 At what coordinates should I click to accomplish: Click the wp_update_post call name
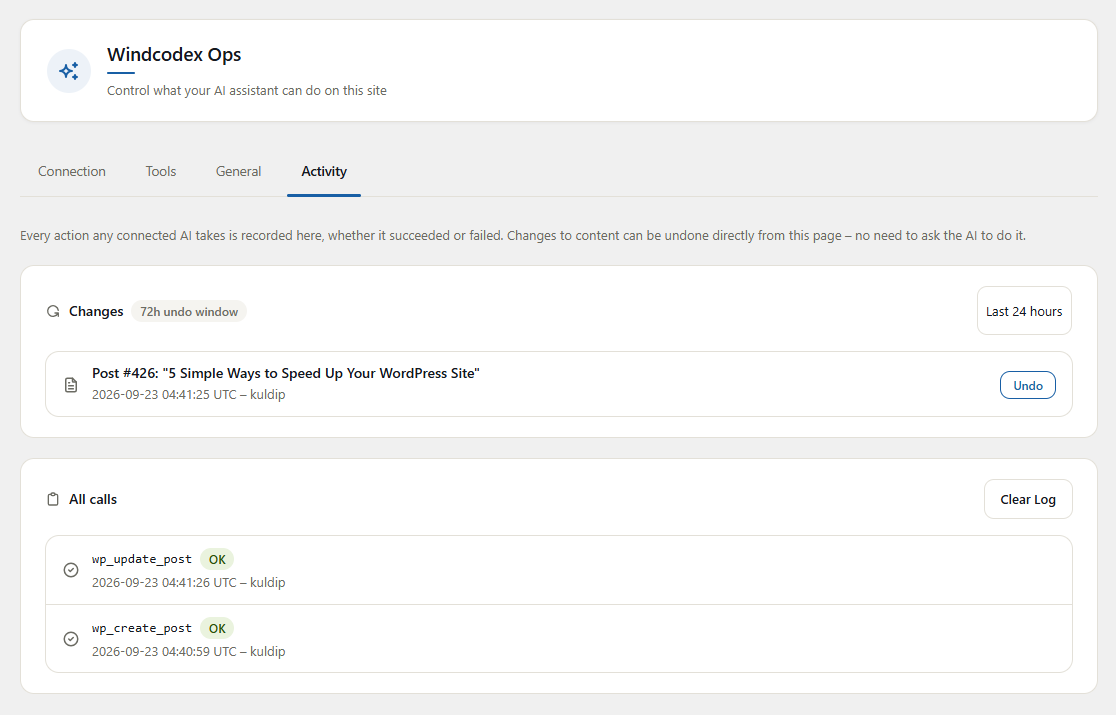(142, 559)
